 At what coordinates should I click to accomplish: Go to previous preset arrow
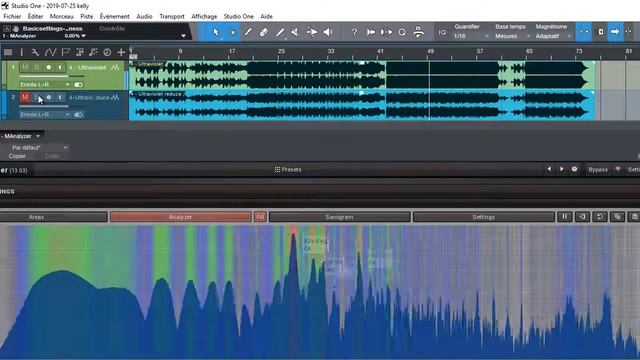pyautogui.click(x=549, y=169)
